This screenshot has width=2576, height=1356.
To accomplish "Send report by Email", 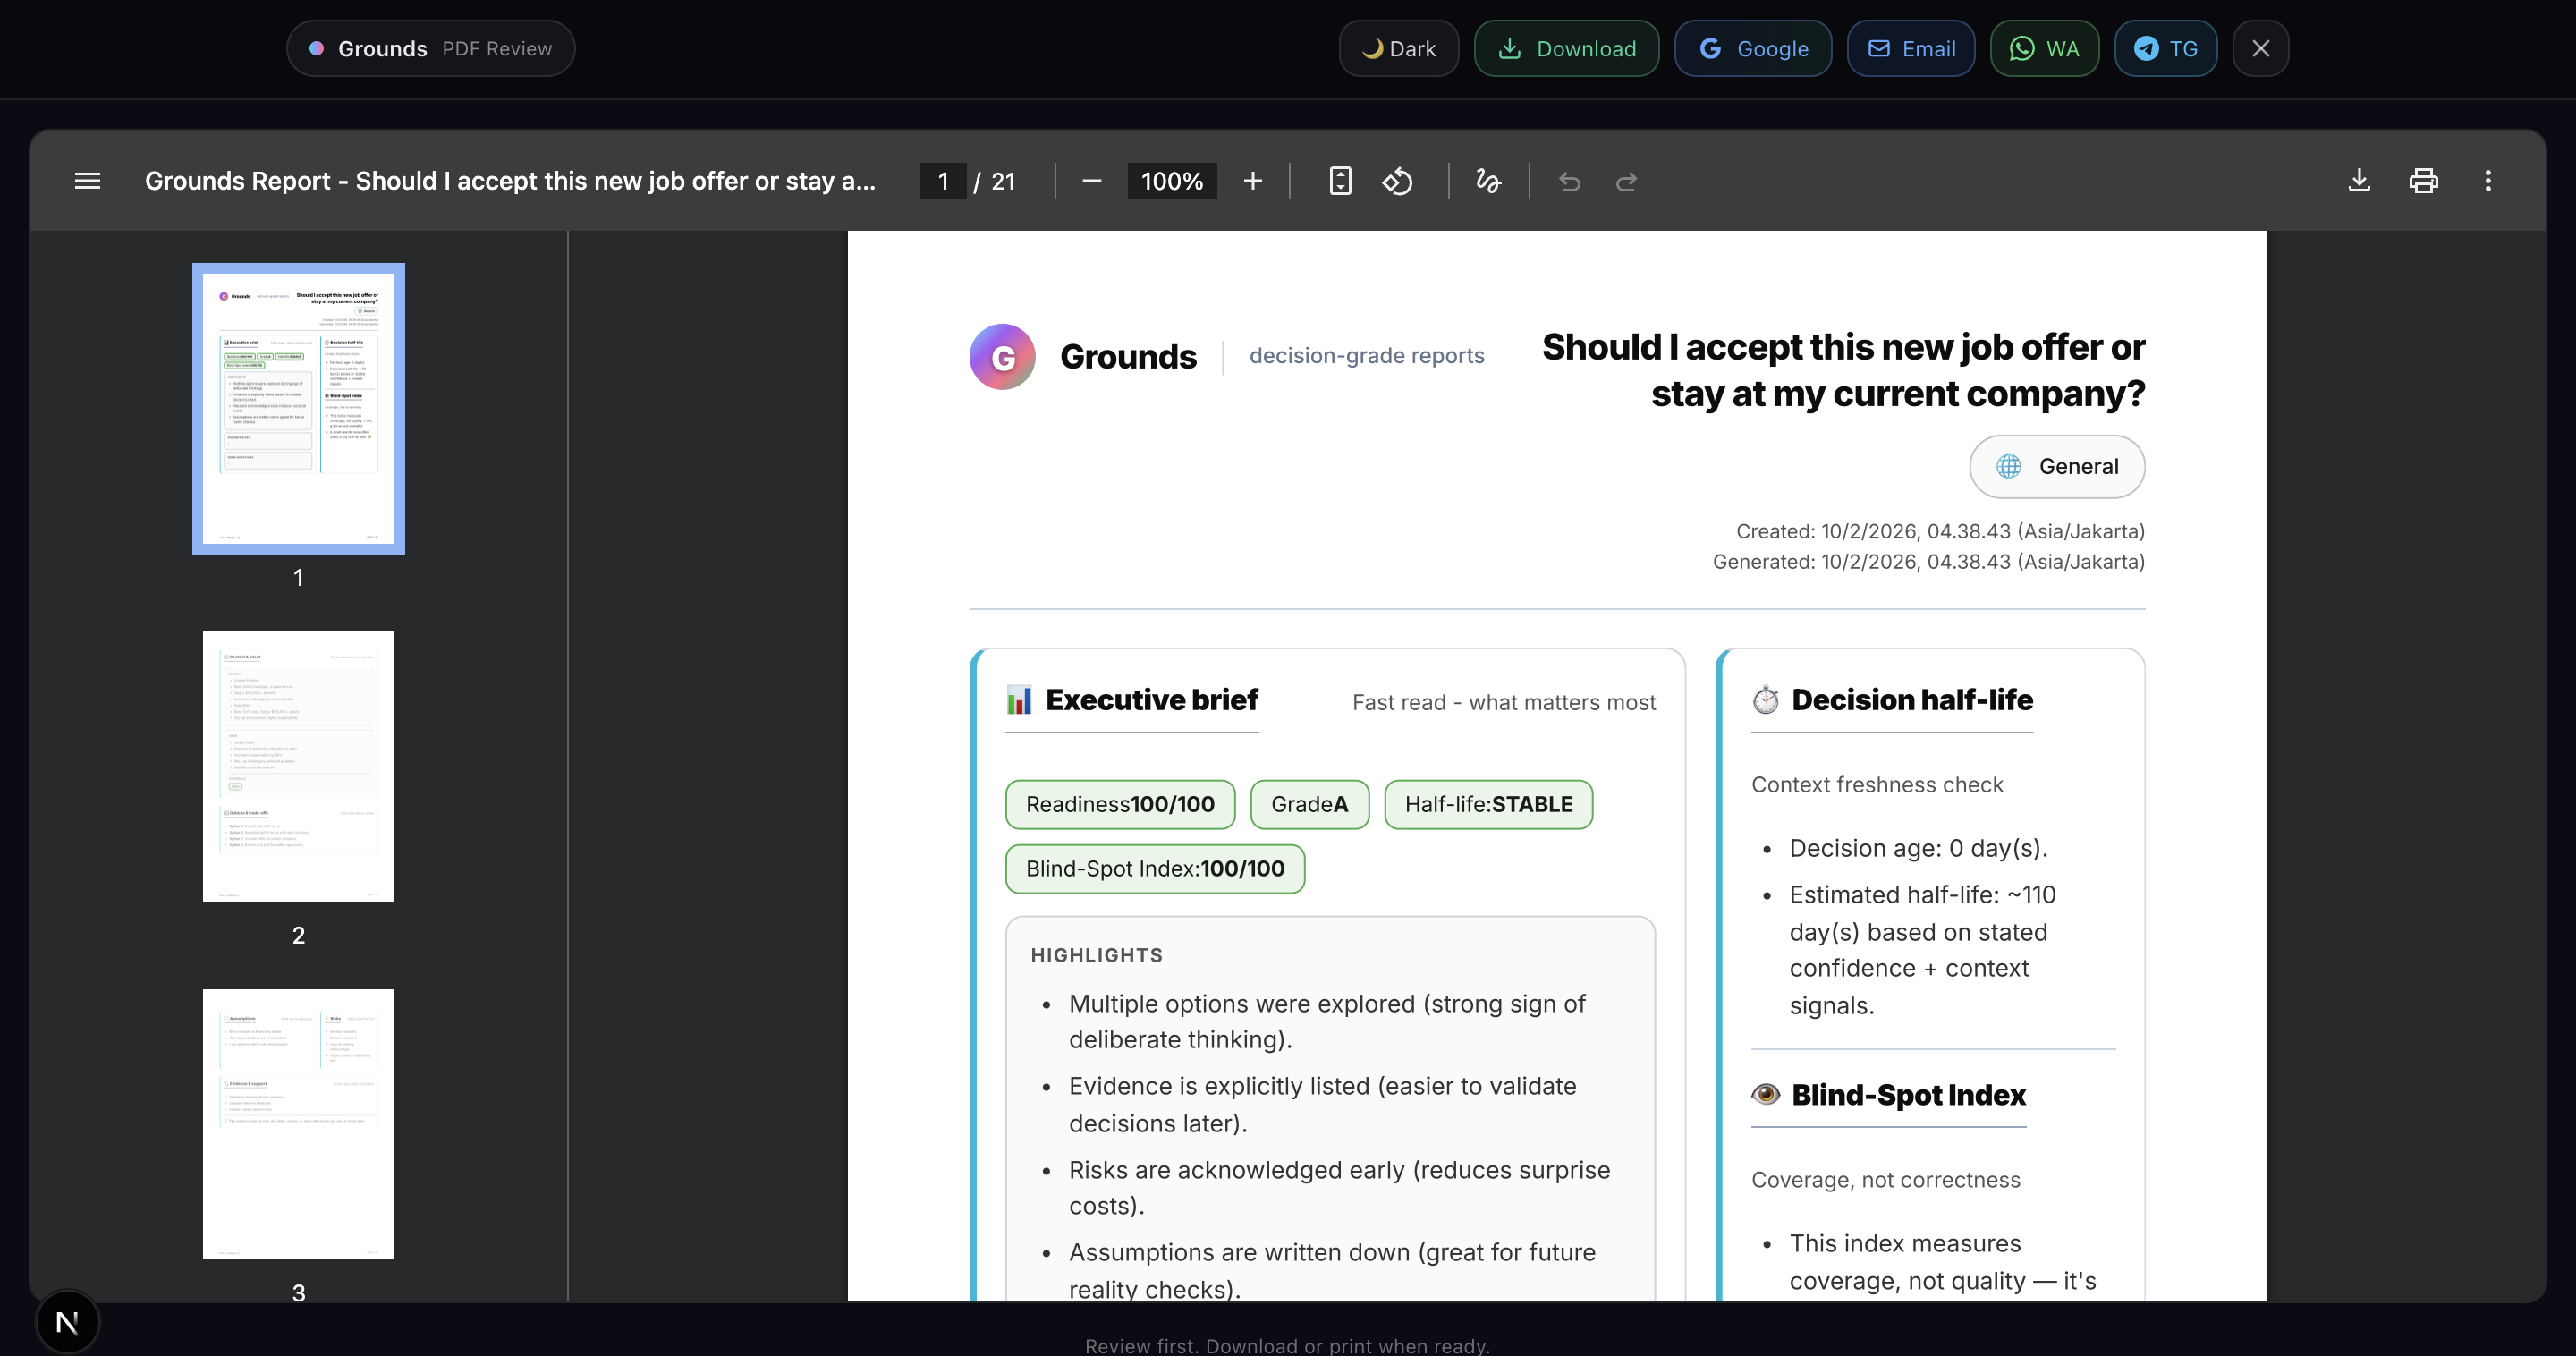I will click(x=1910, y=48).
